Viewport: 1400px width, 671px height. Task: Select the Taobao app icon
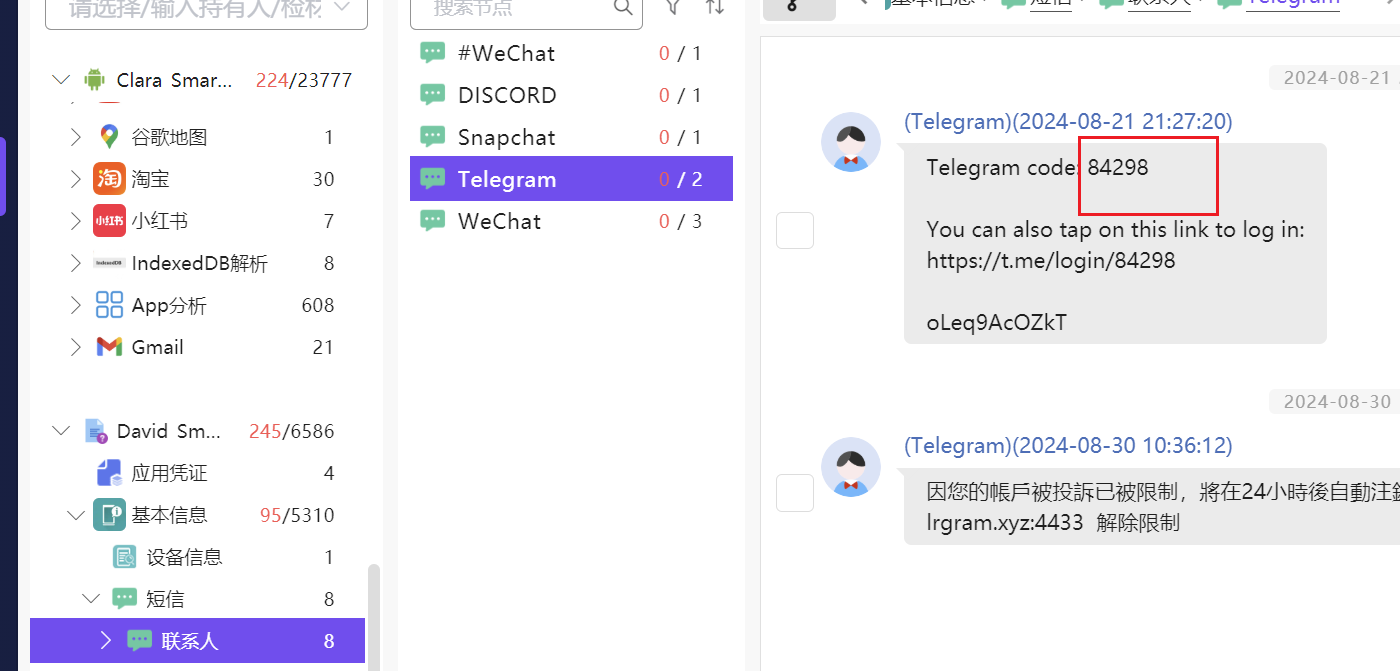pyautogui.click(x=109, y=179)
